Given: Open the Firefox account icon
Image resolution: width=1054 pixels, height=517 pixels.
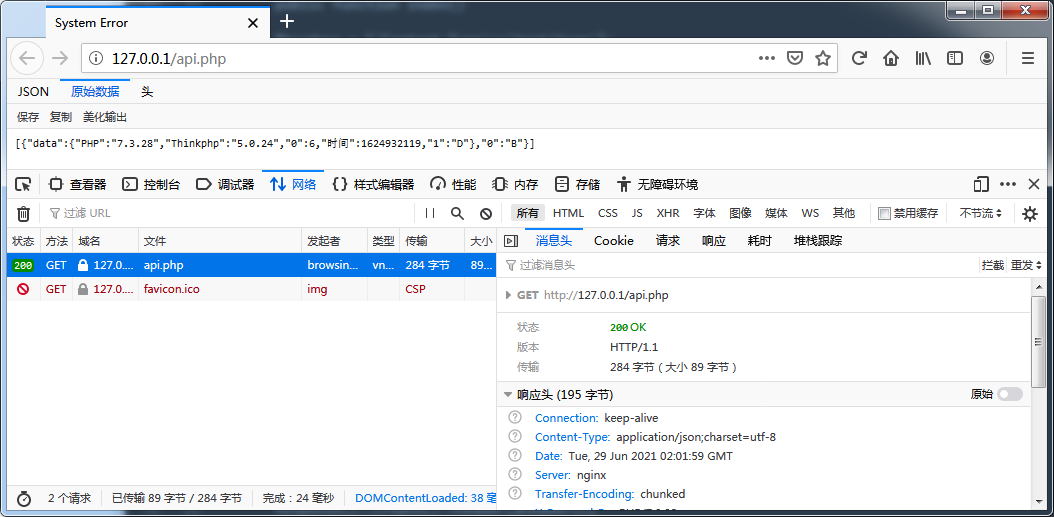Looking at the screenshot, I should pos(987,58).
